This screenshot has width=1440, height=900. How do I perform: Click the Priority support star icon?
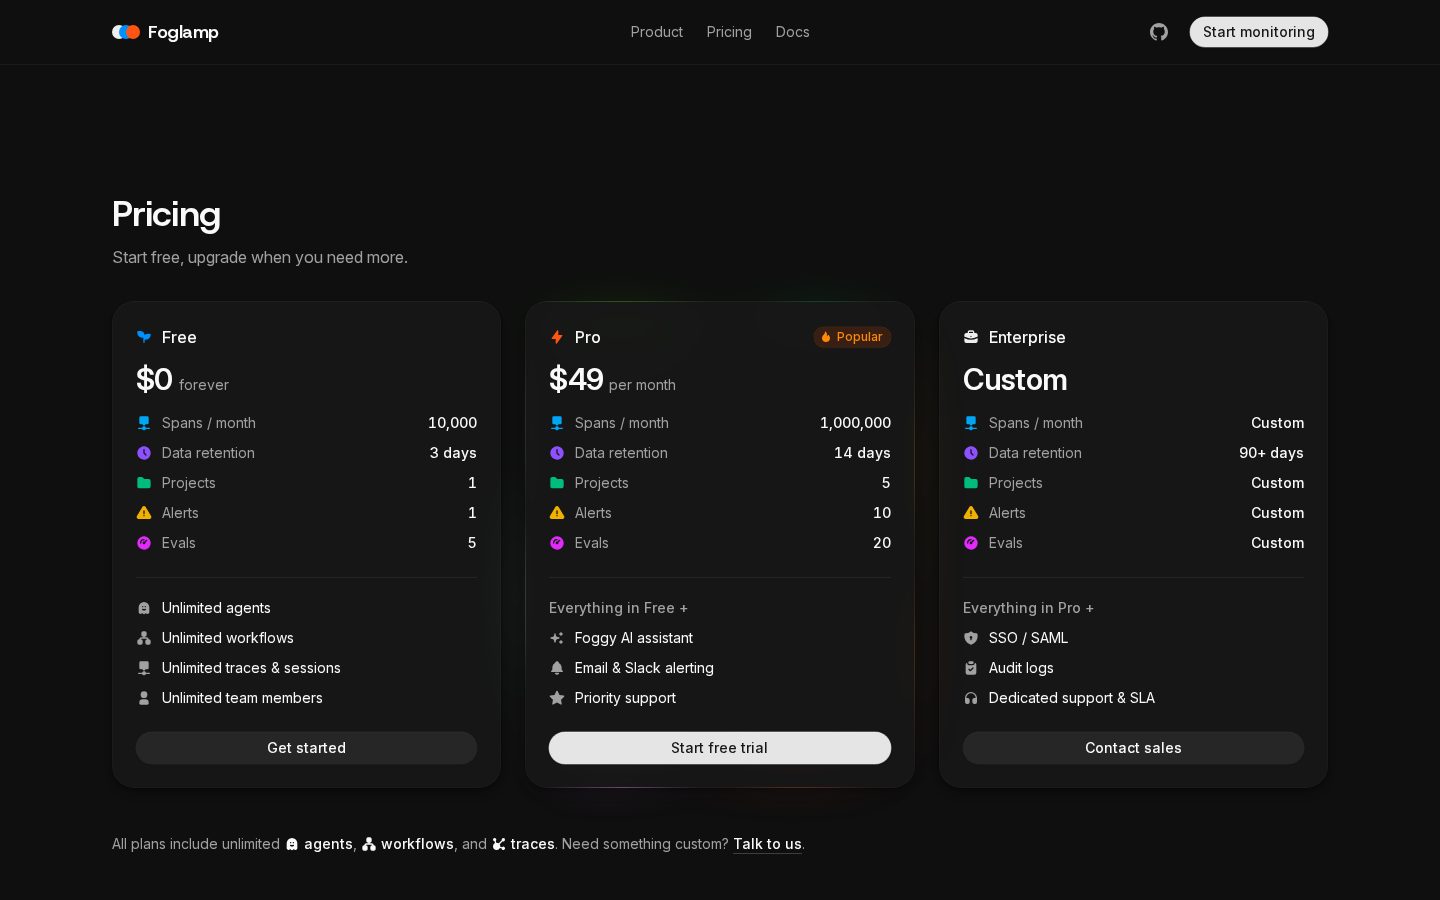pos(557,698)
